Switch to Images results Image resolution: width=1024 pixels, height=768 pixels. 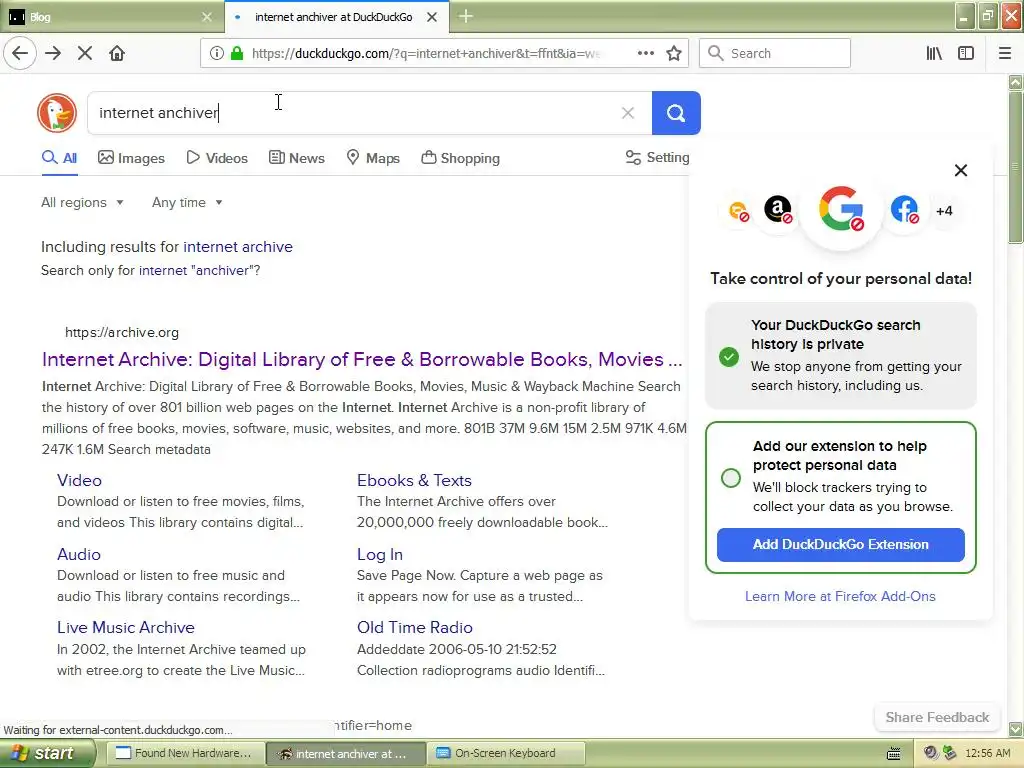coord(131,158)
